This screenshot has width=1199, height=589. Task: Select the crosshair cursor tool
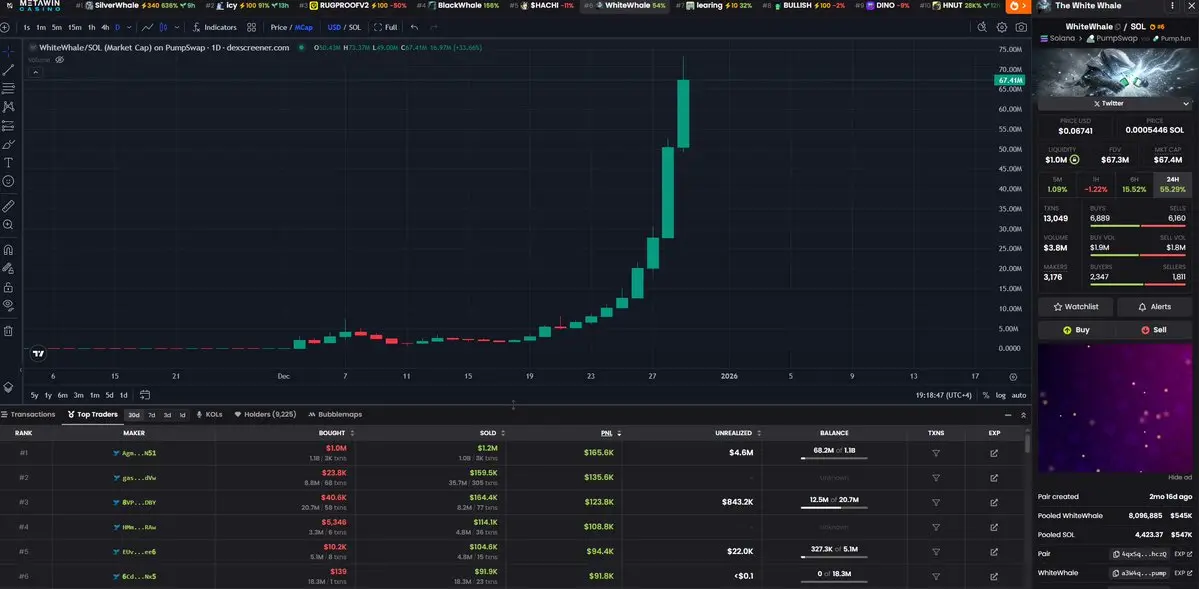8,51
